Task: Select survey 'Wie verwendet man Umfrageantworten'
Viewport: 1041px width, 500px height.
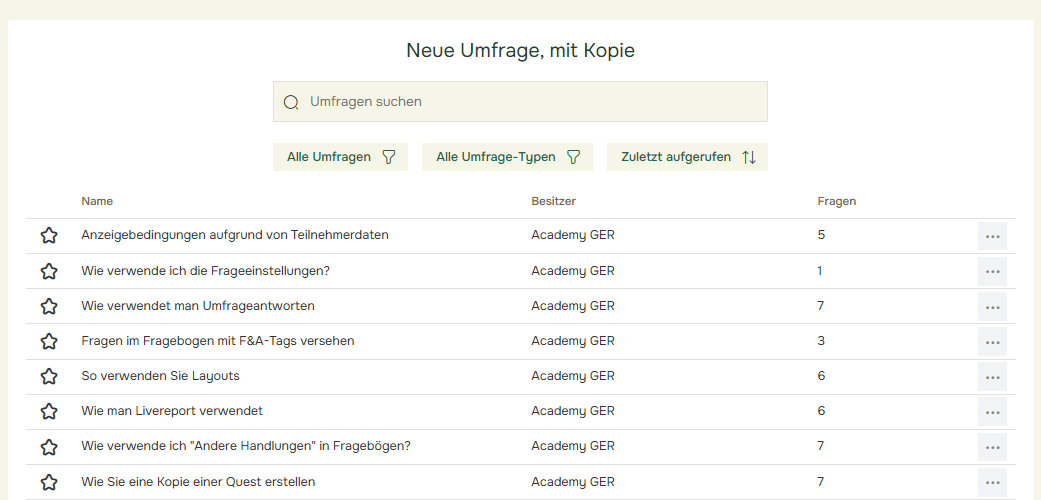Action: (198, 305)
